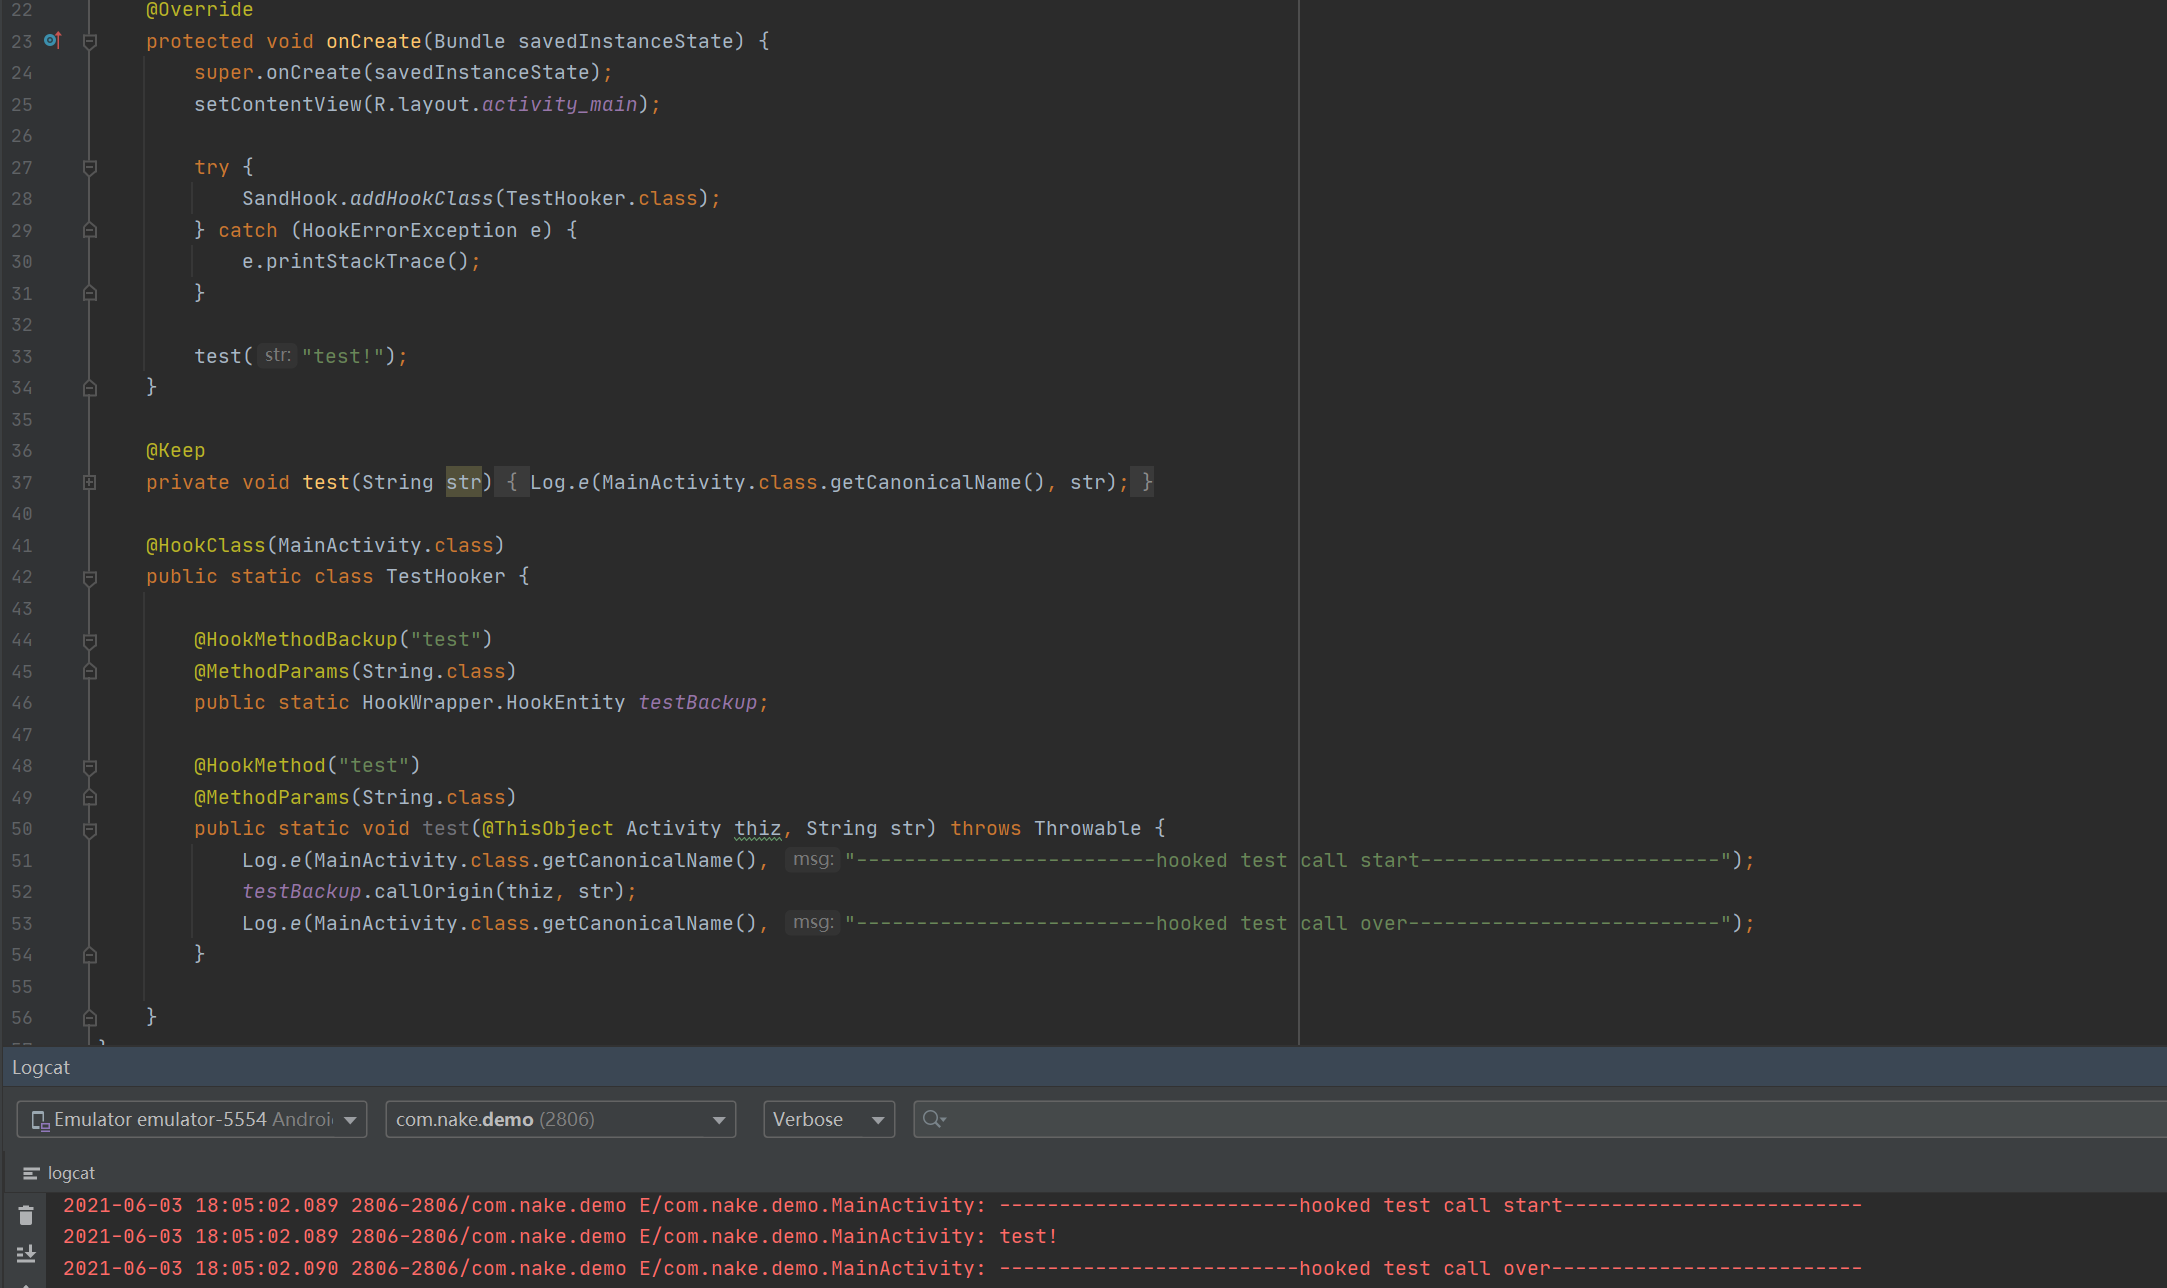Viewport: 2167px width, 1288px height.
Task: Open the Emulator emulator-5554 device dropdown
Action: pyautogui.click(x=192, y=1119)
